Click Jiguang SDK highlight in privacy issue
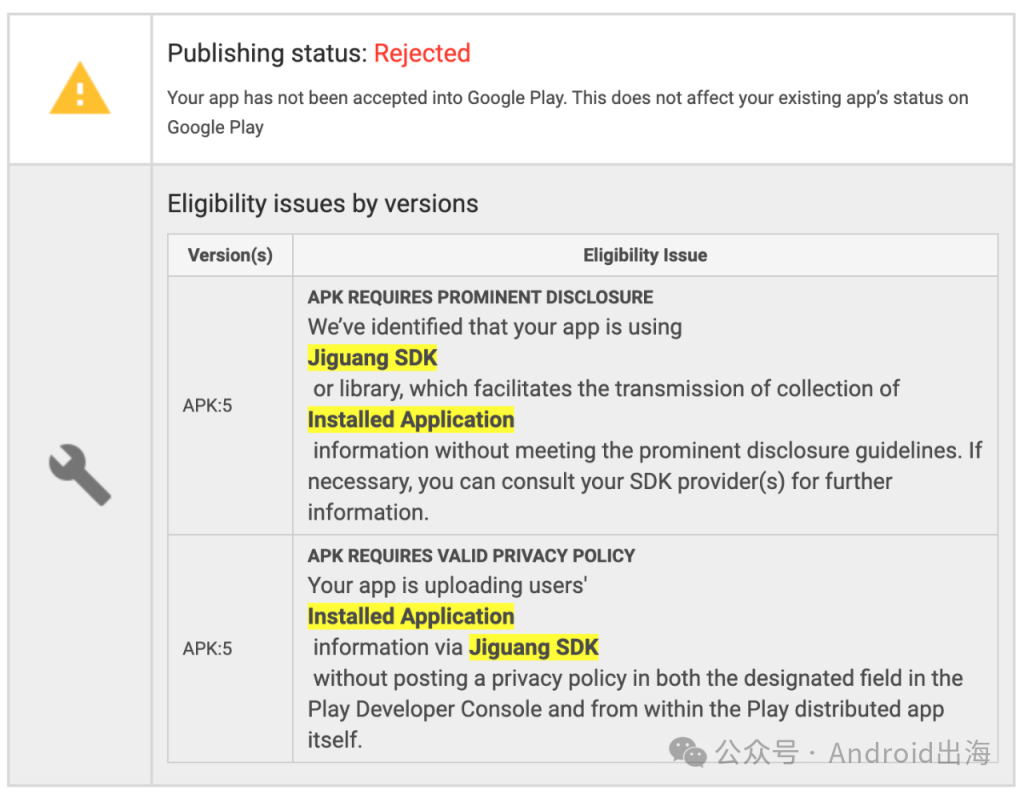 point(534,647)
